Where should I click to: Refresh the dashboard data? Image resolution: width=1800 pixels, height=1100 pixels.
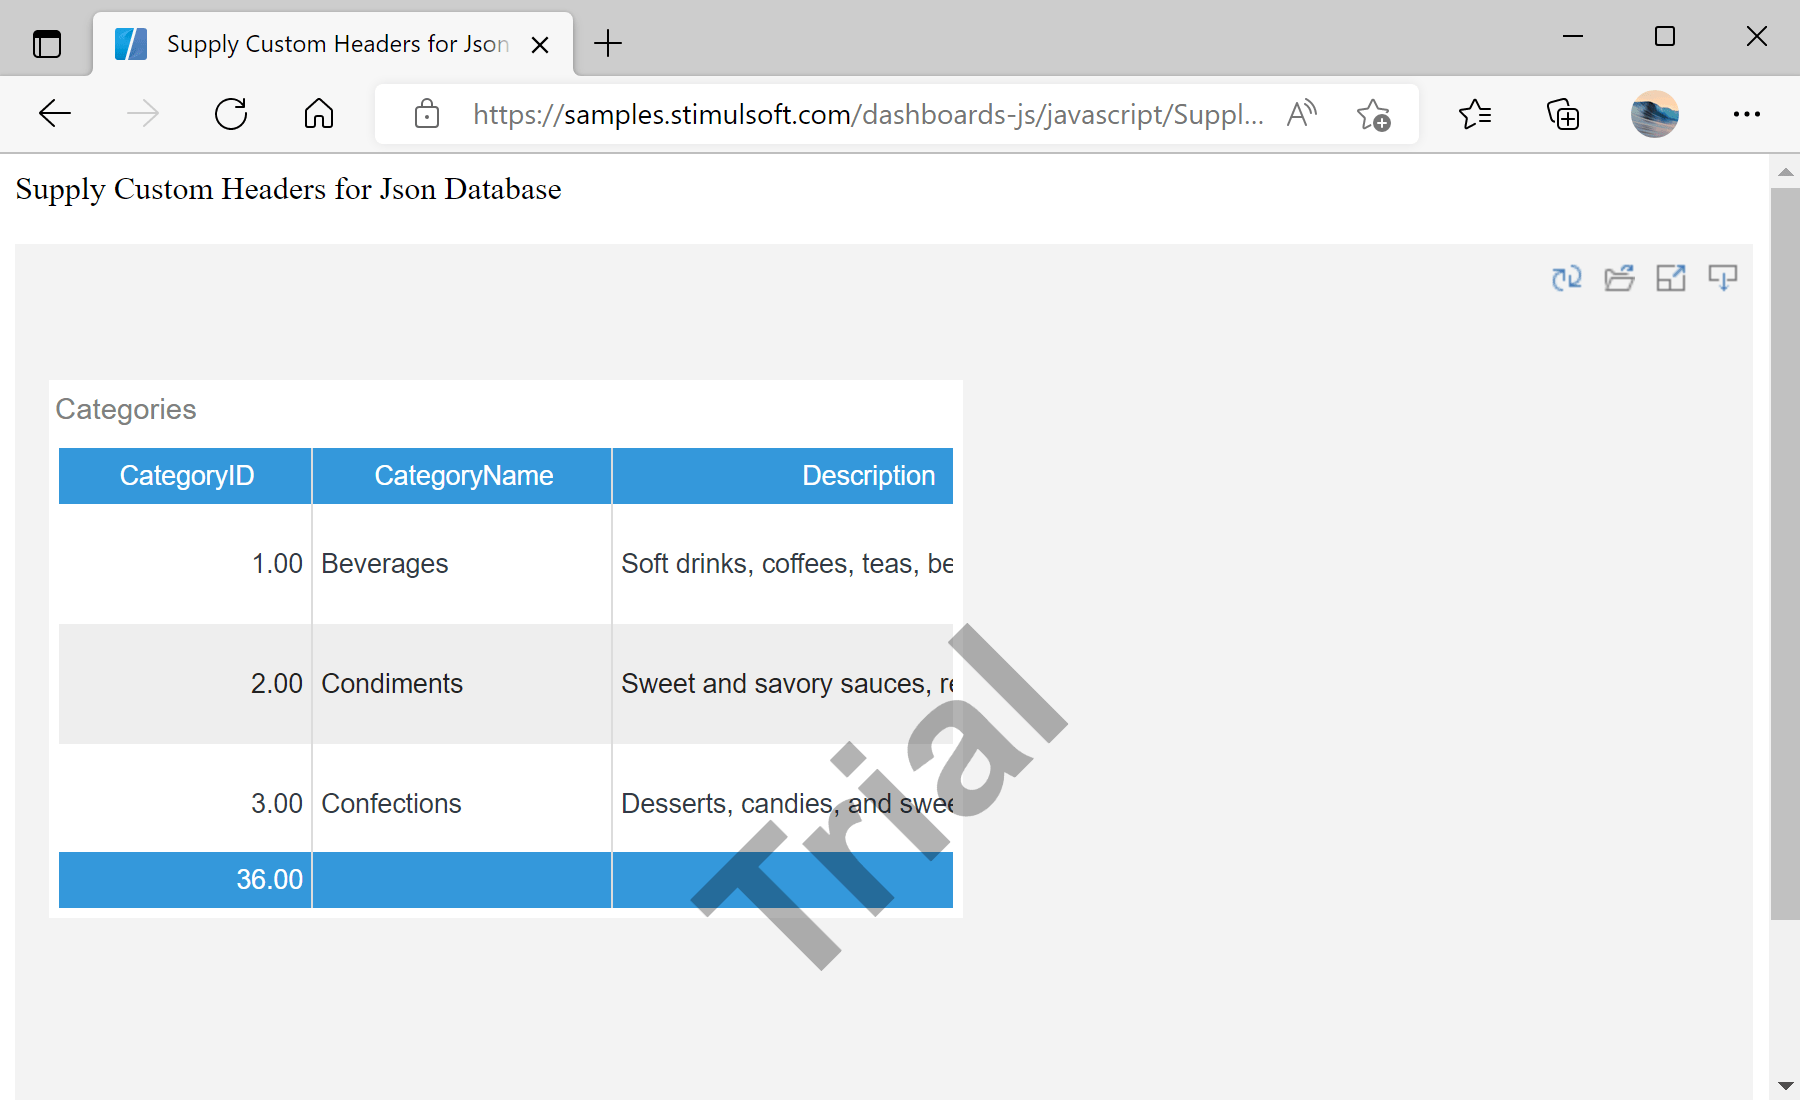pyautogui.click(x=1567, y=278)
